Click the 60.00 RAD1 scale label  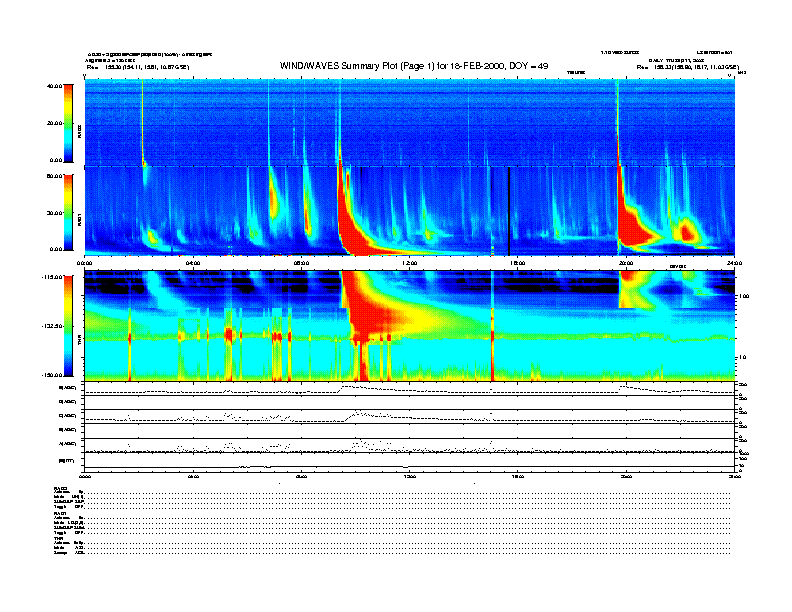tap(54, 176)
